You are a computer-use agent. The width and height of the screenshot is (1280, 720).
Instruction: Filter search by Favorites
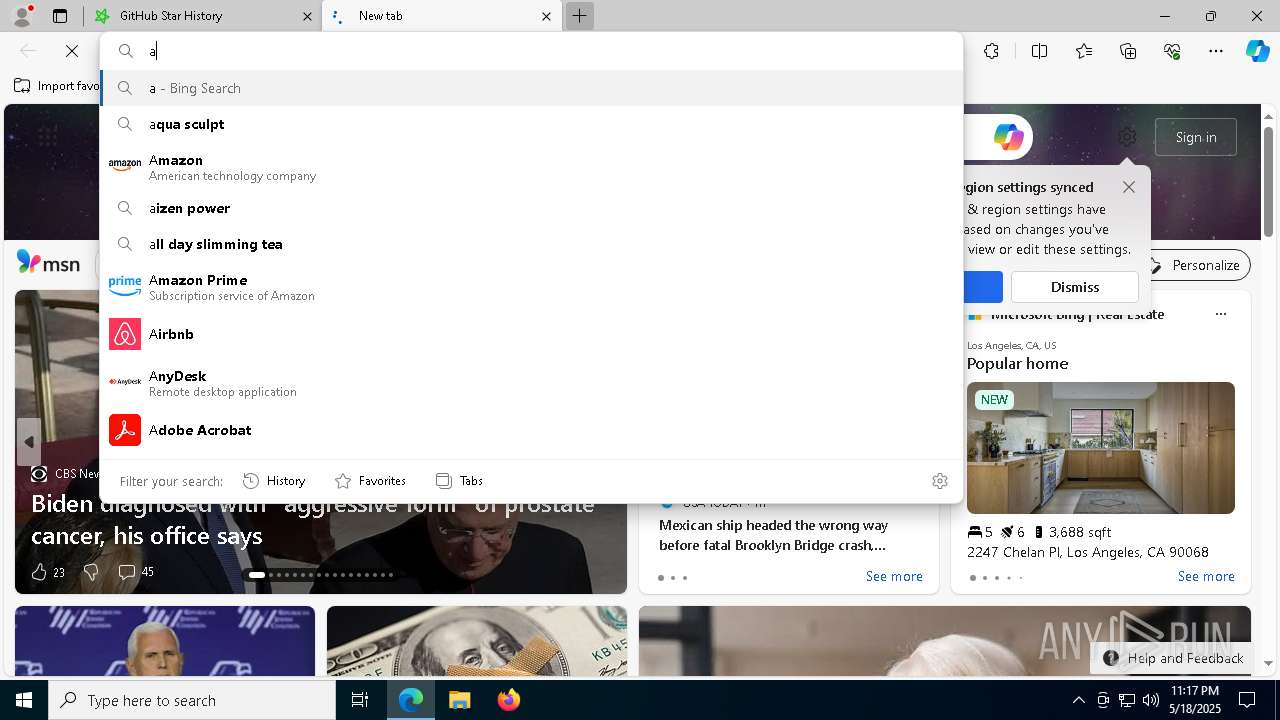(370, 481)
